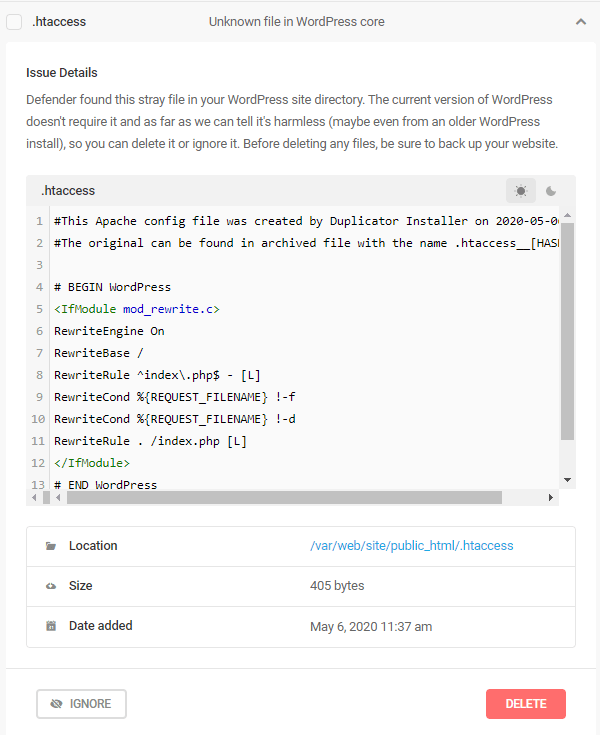The image size is (600, 735).
Task: Click 'Unknown file in WordPress core' text
Action: coord(297,22)
